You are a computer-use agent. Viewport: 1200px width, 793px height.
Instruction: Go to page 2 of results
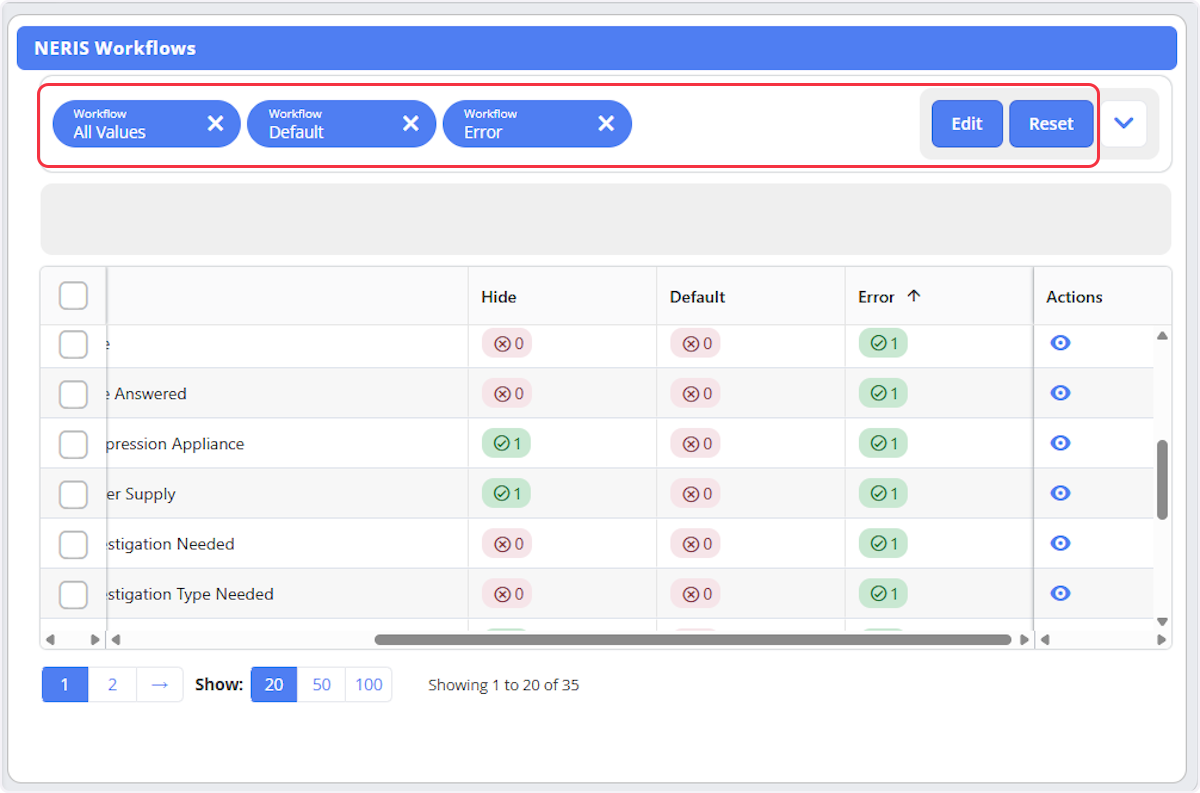point(112,685)
